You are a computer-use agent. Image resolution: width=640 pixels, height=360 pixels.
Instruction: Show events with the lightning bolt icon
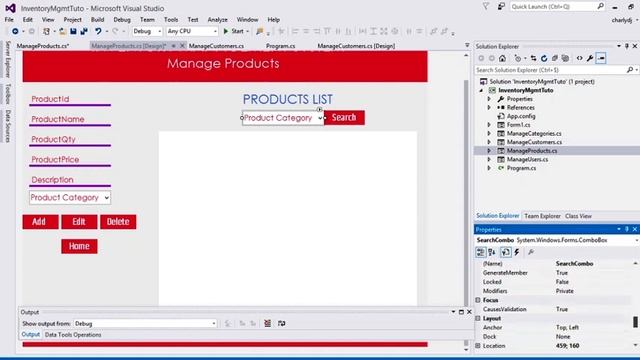tap(517, 252)
